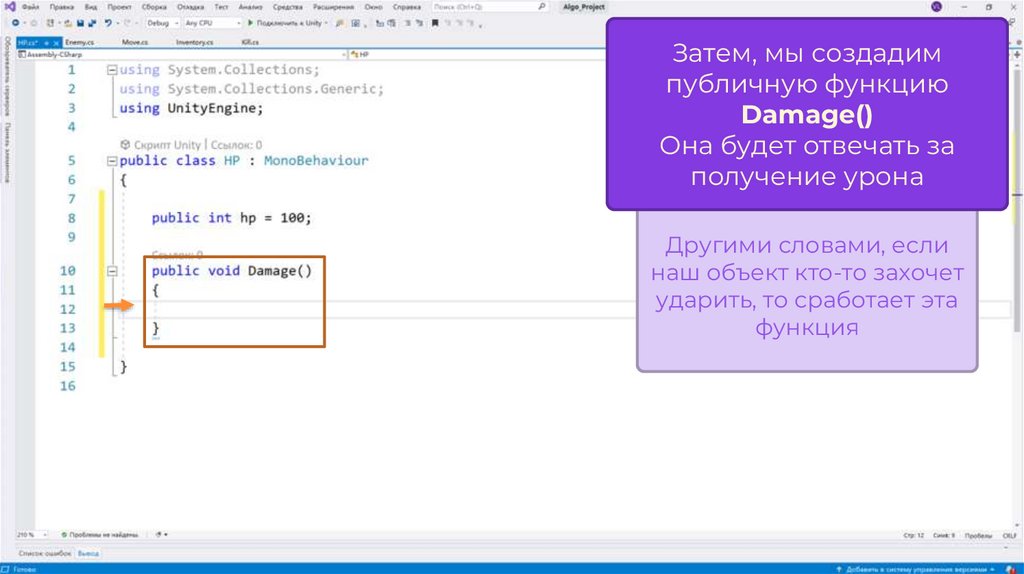1024x574 pixels.
Task: Open the Any CPU platform dropdown
Action: pyautogui.click(x=212, y=23)
